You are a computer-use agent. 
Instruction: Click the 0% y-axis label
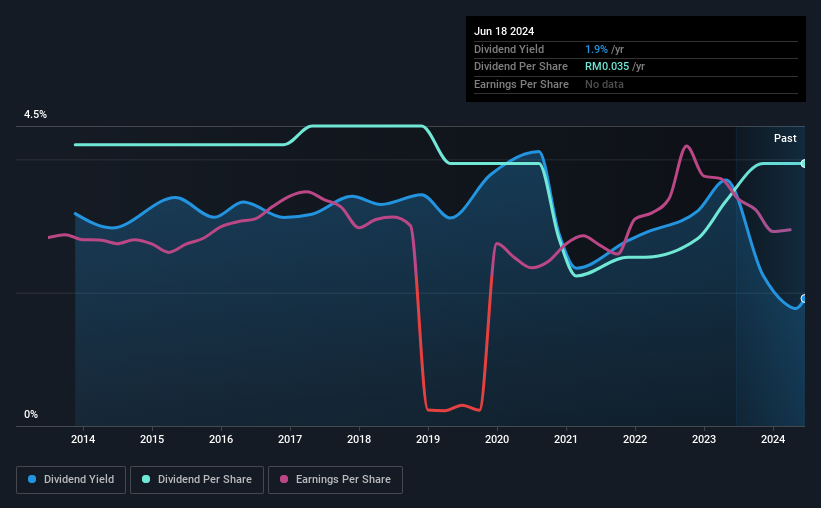point(31,414)
